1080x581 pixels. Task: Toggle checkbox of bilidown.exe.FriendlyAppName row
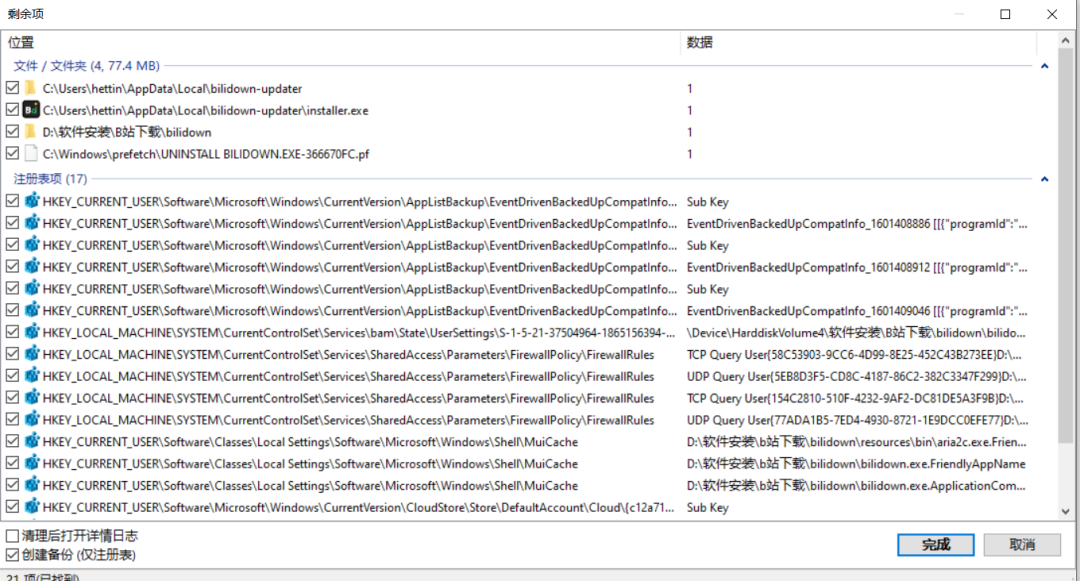tap(12, 463)
